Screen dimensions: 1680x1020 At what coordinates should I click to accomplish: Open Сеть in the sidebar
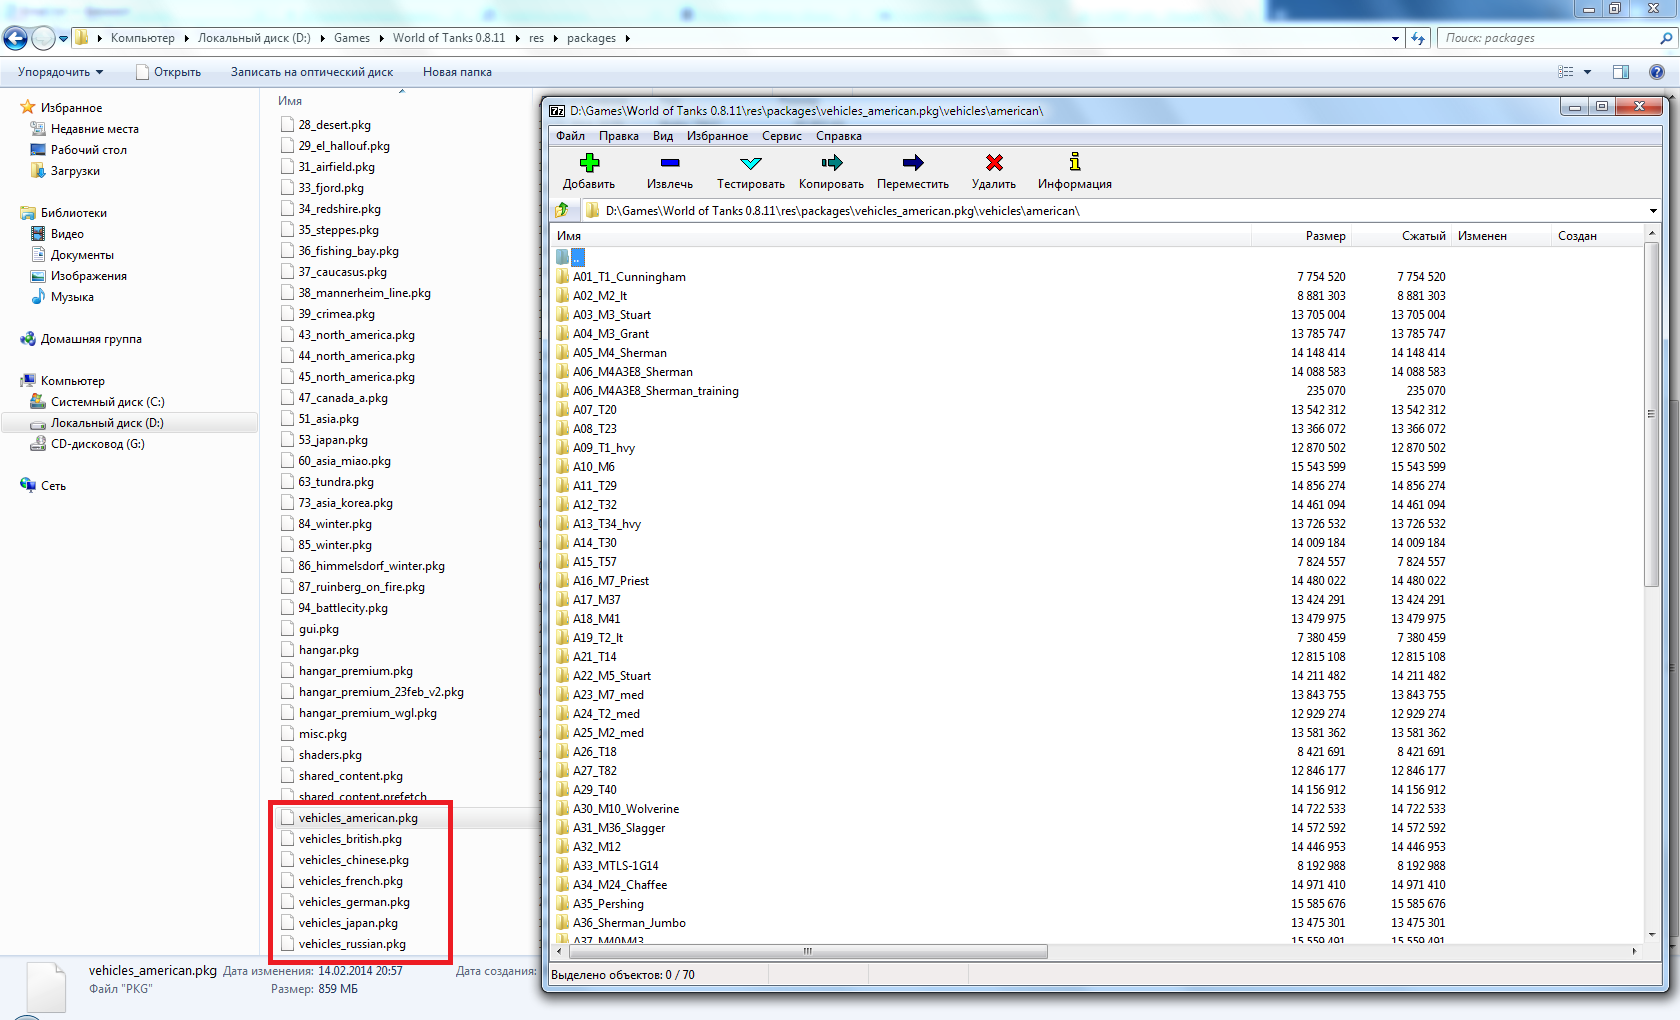(x=53, y=486)
